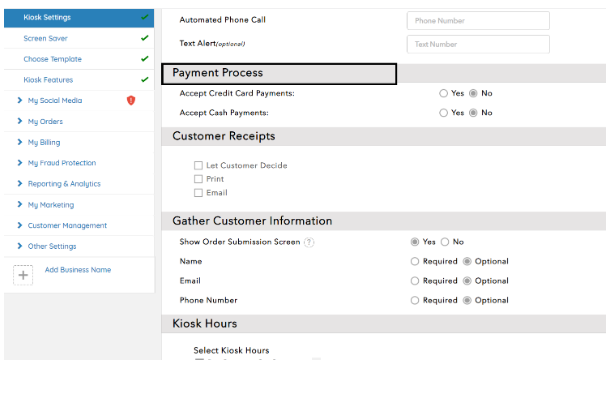This screenshot has height=399, width=613.
Task: Expand the My Marketing chevron
Action: coord(20,204)
